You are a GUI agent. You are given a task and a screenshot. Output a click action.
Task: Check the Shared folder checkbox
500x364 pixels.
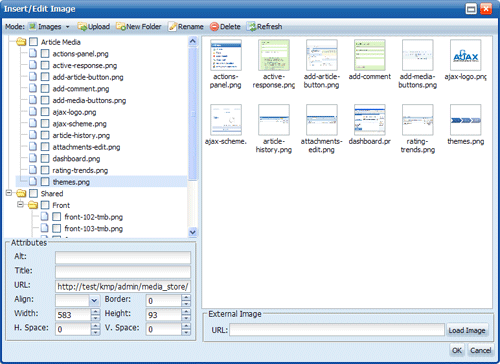(x=33, y=194)
